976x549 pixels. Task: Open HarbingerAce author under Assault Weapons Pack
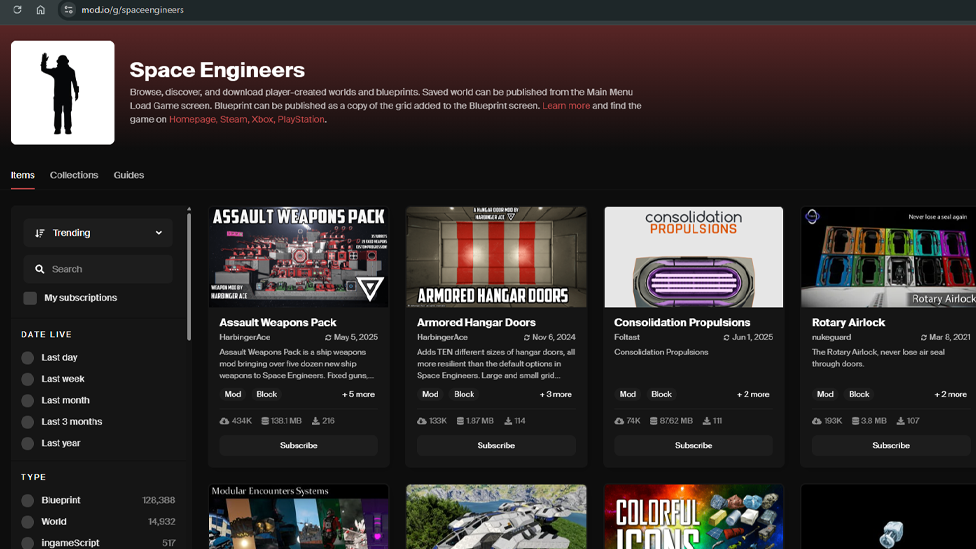245,337
